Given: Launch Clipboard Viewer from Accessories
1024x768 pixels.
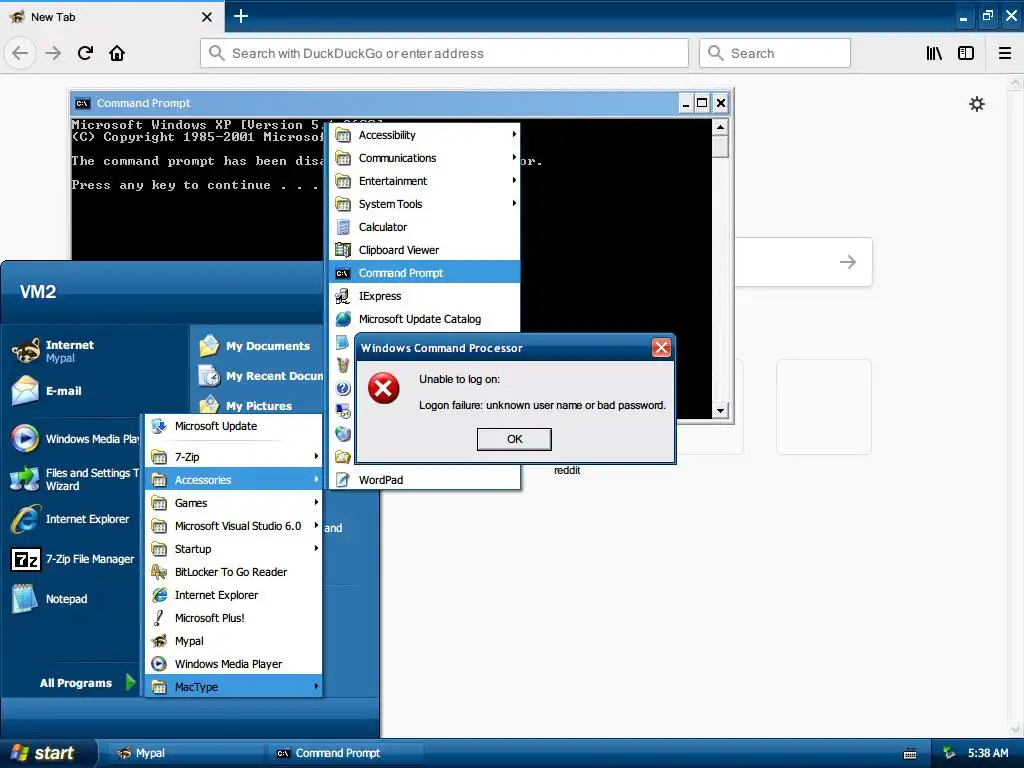Looking at the screenshot, I should (424, 250).
